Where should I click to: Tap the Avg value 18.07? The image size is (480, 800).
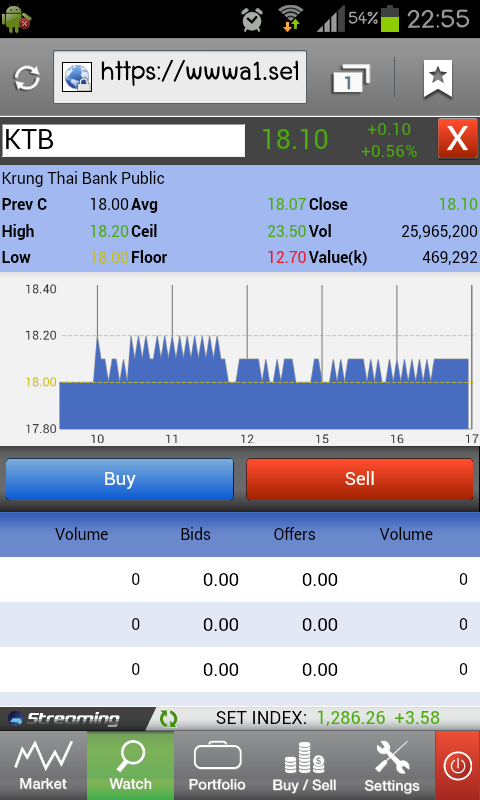point(287,205)
